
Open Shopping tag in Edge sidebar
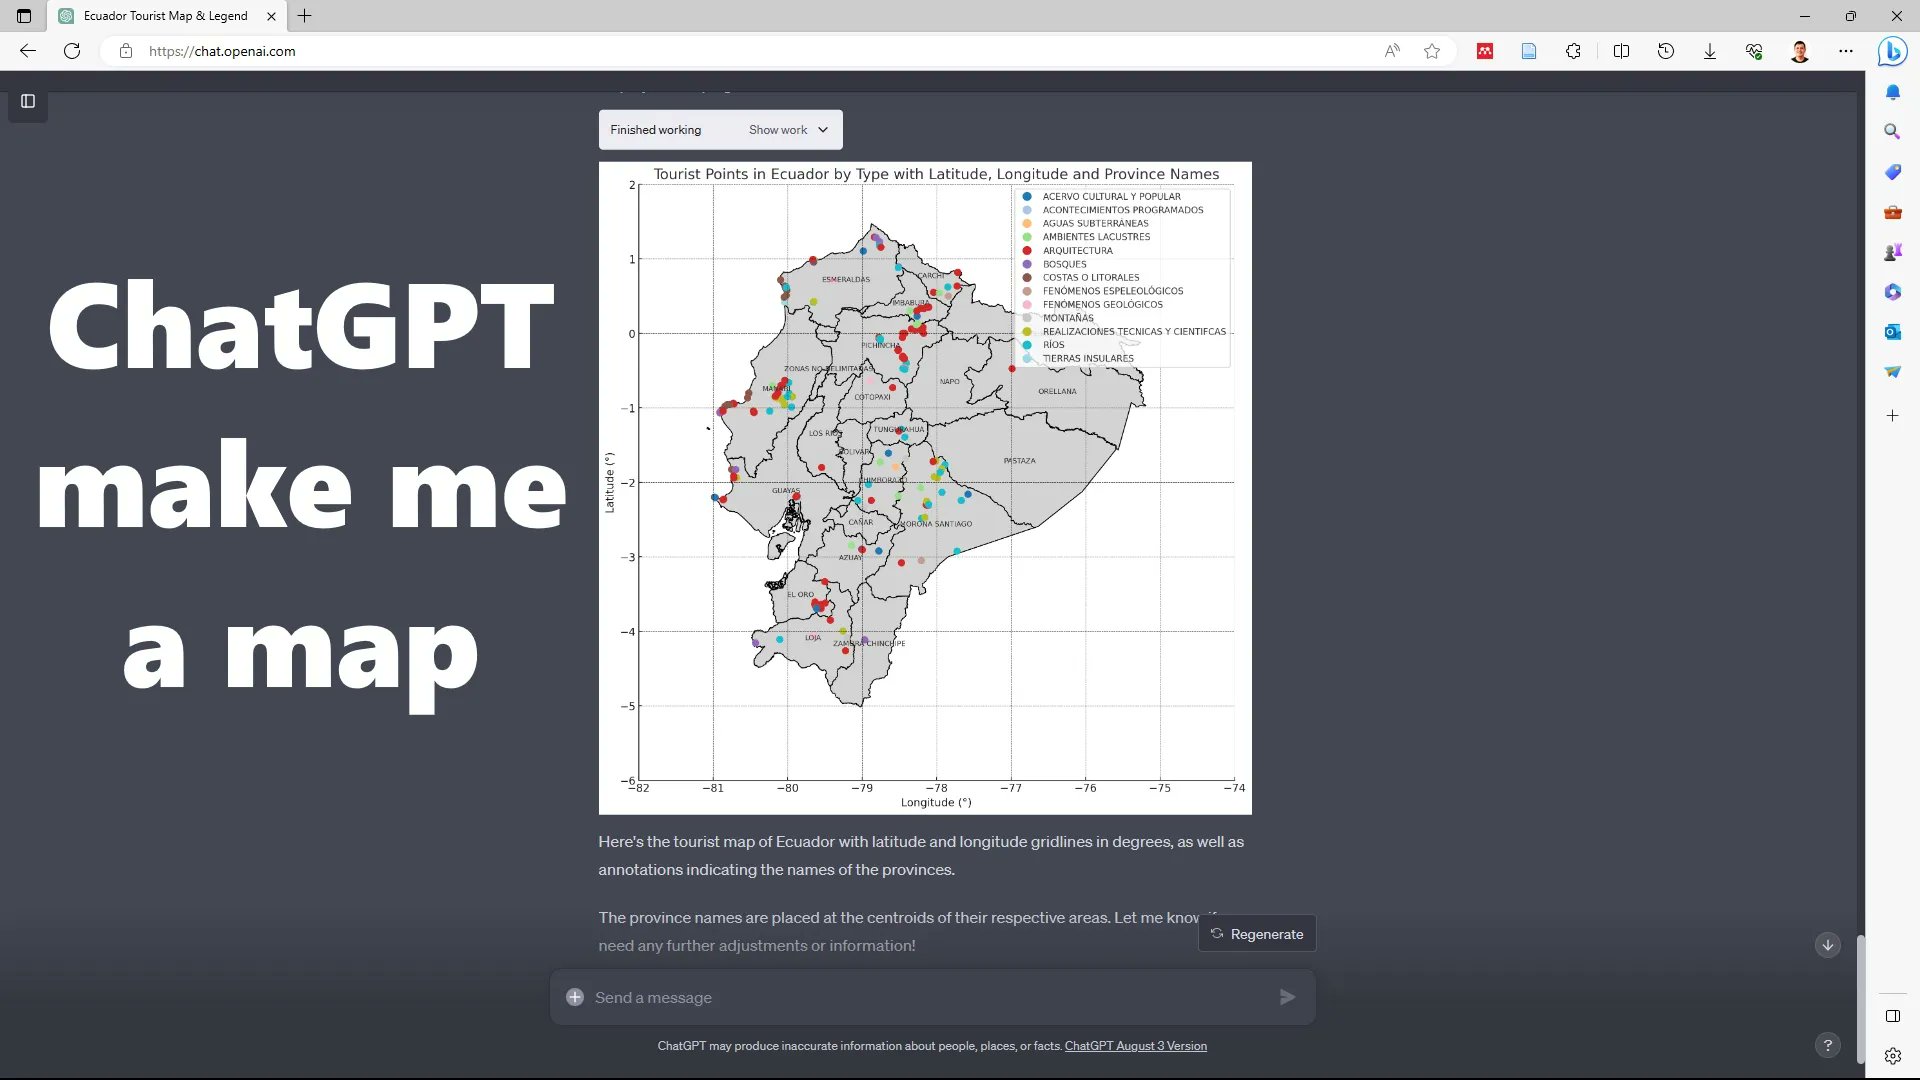tap(1893, 172)
